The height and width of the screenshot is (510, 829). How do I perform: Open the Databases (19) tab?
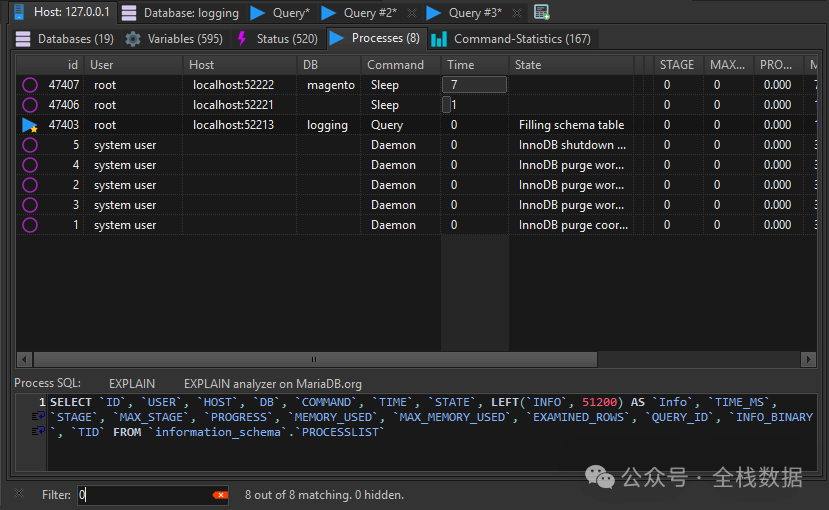click(x=64, y=39)
